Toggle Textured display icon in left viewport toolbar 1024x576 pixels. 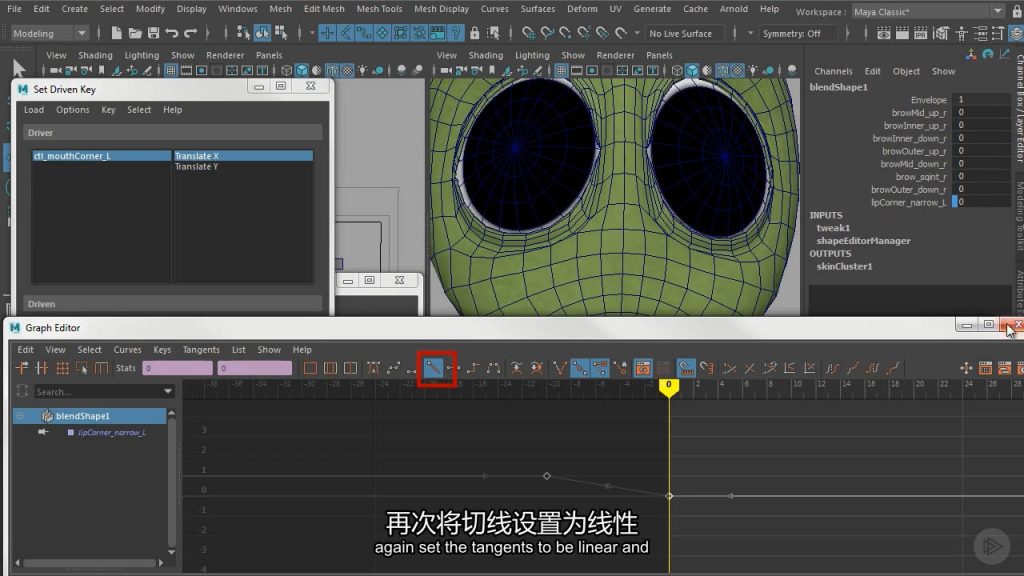(347, 70)
